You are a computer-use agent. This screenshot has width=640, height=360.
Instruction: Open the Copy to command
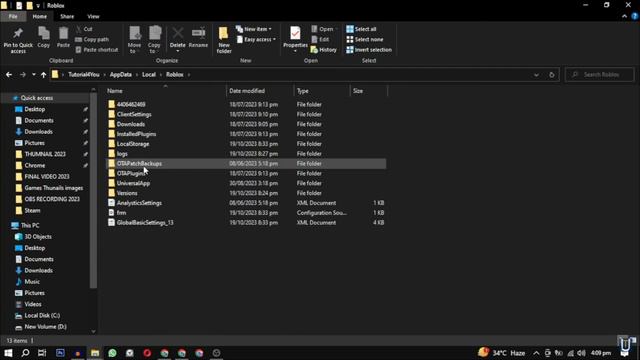(154, 40)
